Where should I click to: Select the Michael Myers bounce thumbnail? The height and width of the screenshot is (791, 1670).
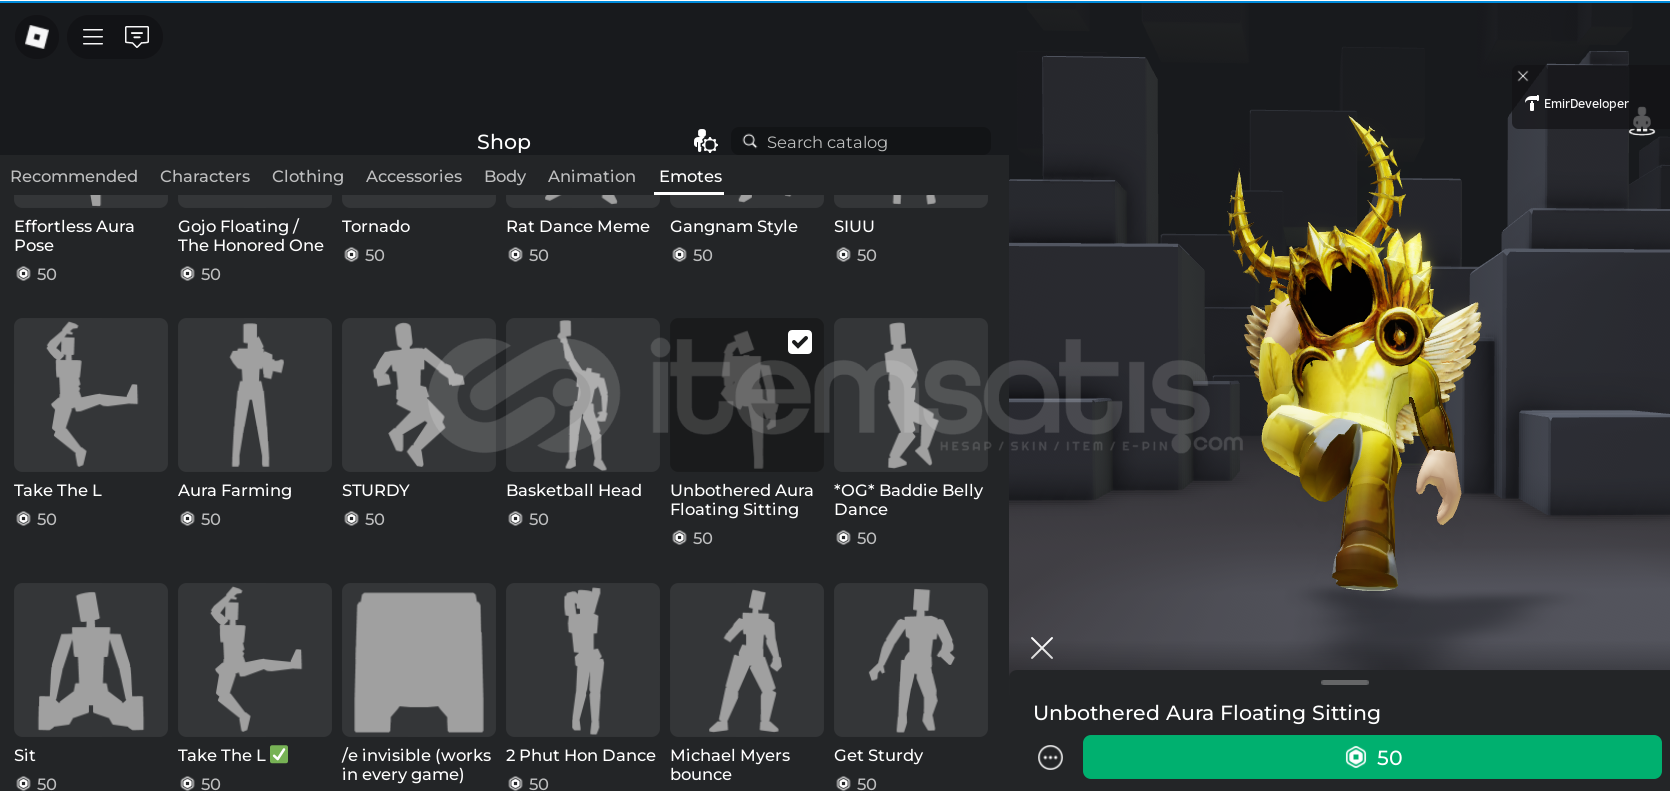pos(747,660)
